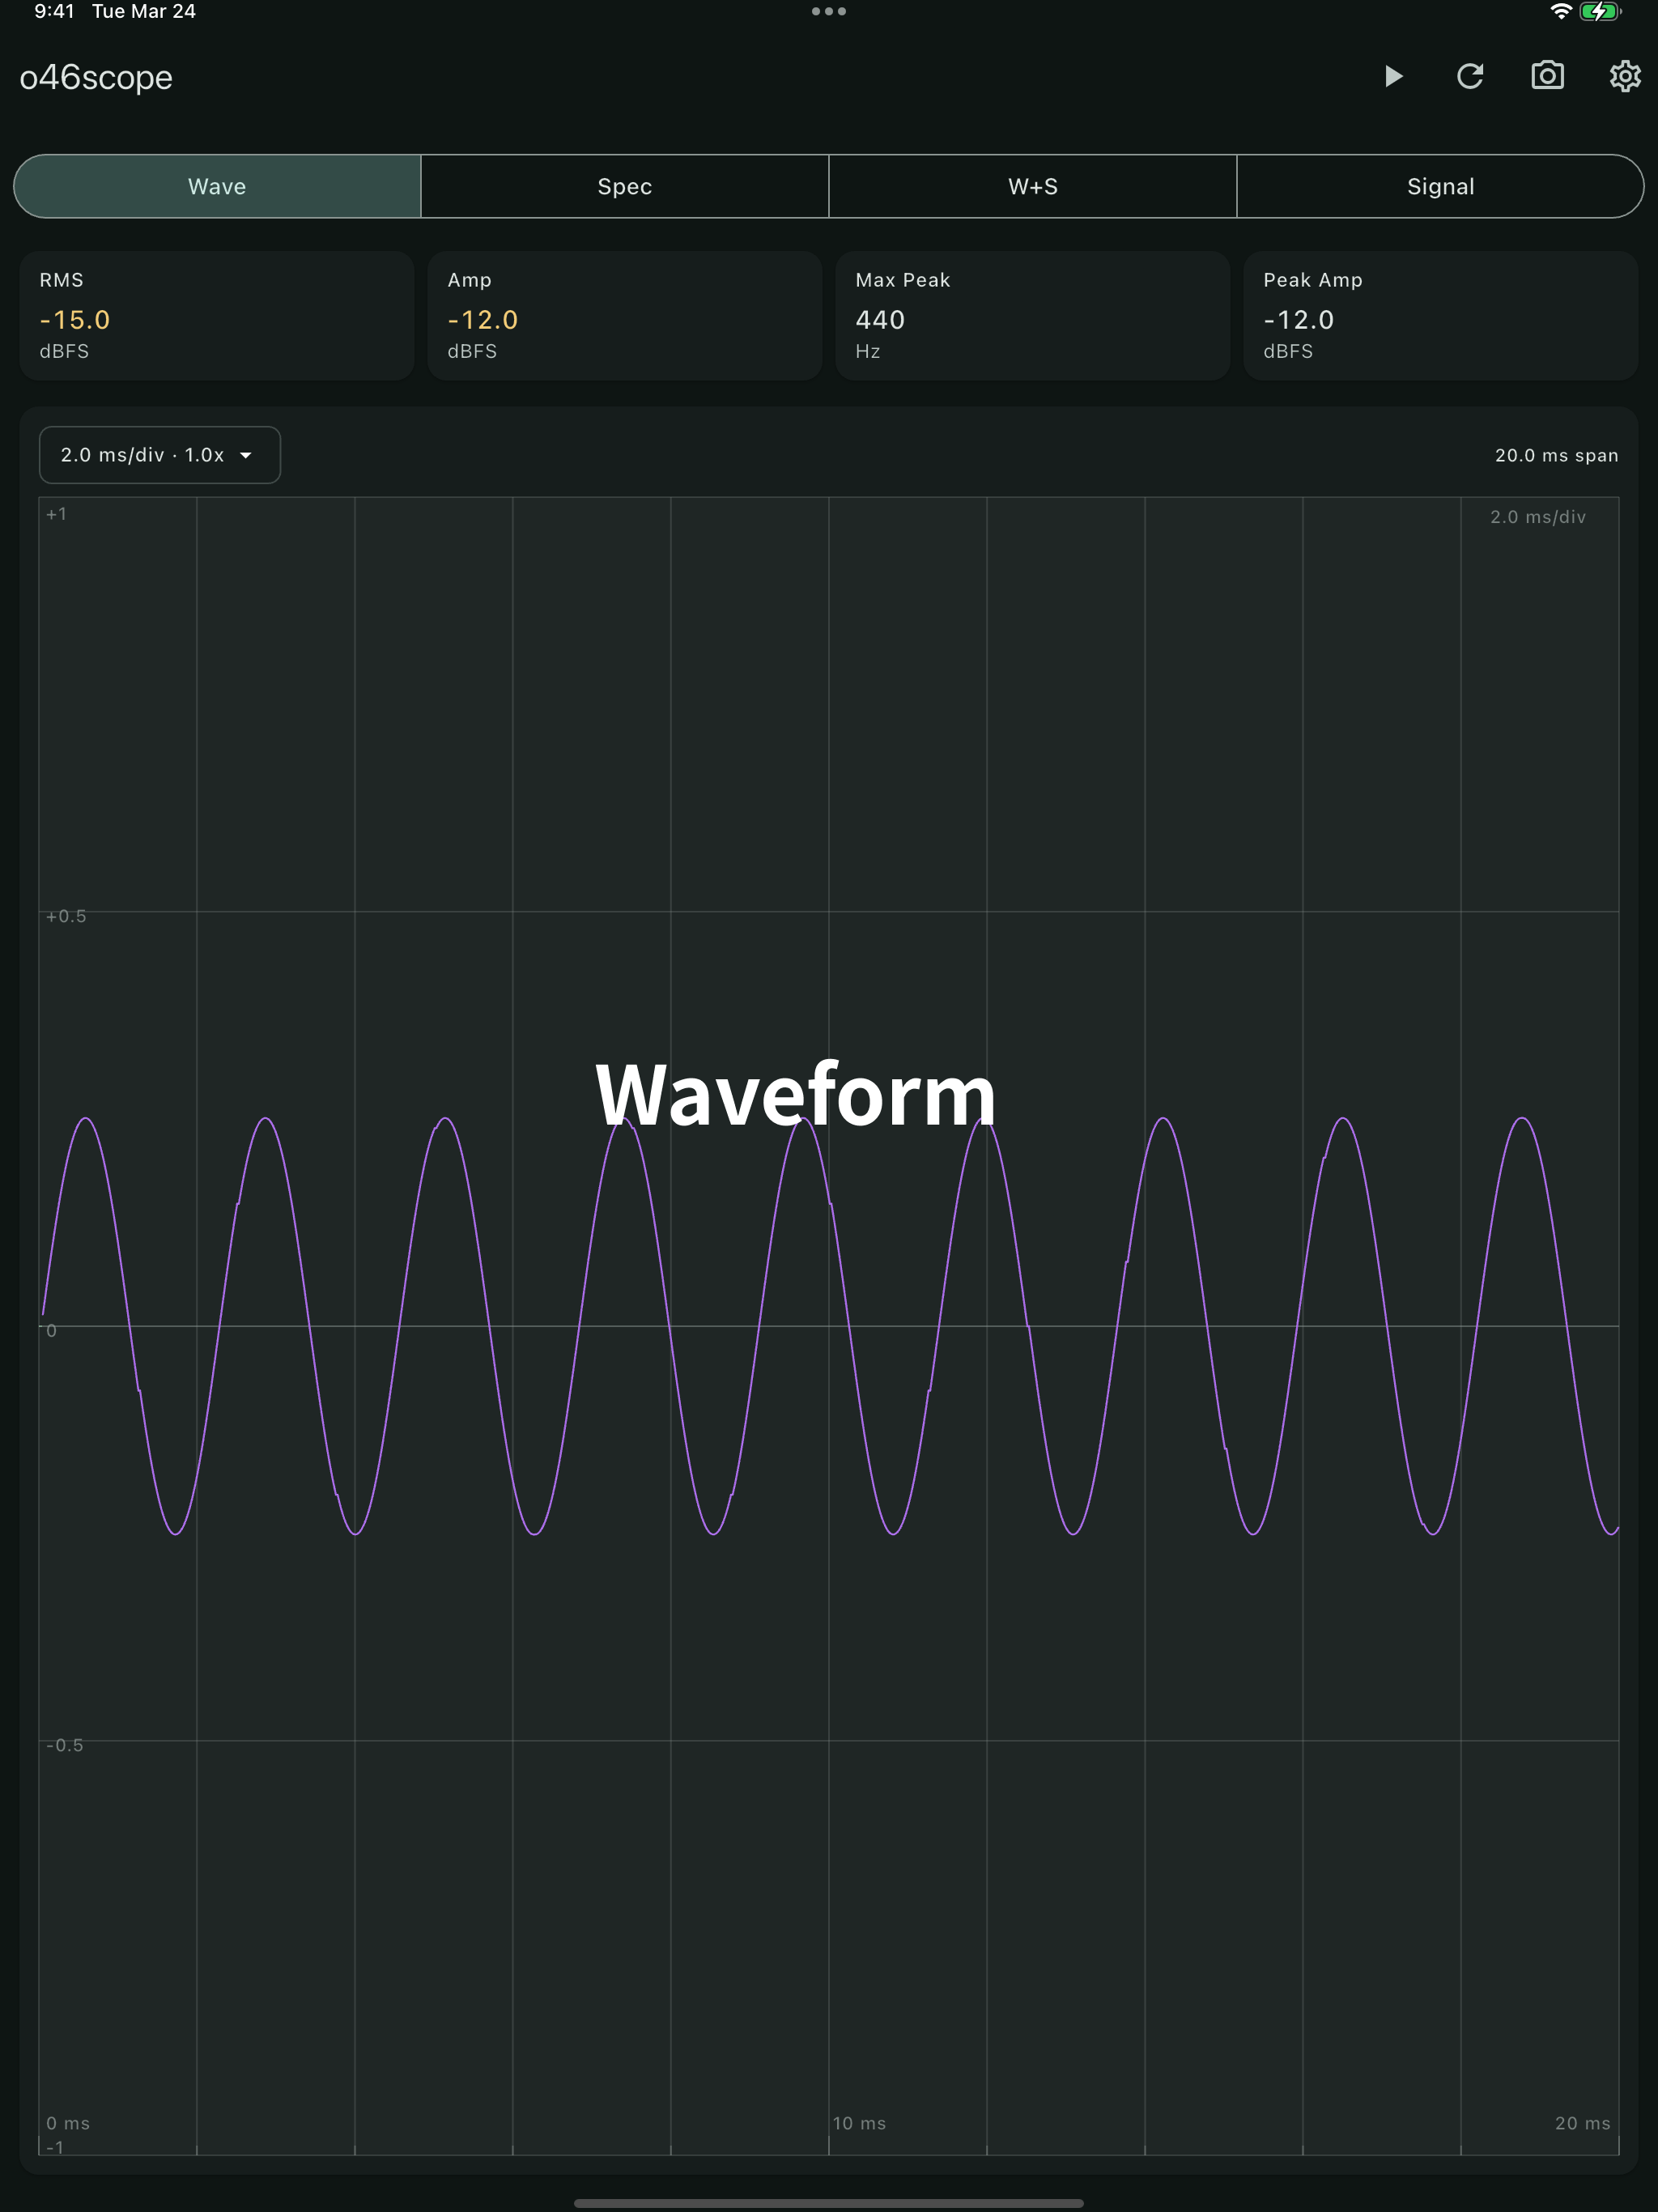Click the Max Peak 440 Hz card
Image resolution: width=1658 pixels, height=2212 pixels.
(x=1033, y=315)
